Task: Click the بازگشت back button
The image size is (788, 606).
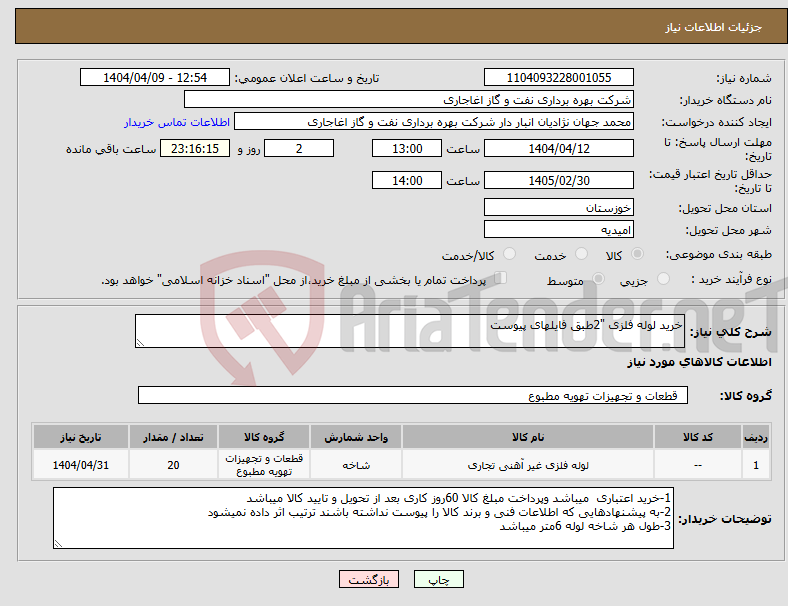Action: coord(369,579)
